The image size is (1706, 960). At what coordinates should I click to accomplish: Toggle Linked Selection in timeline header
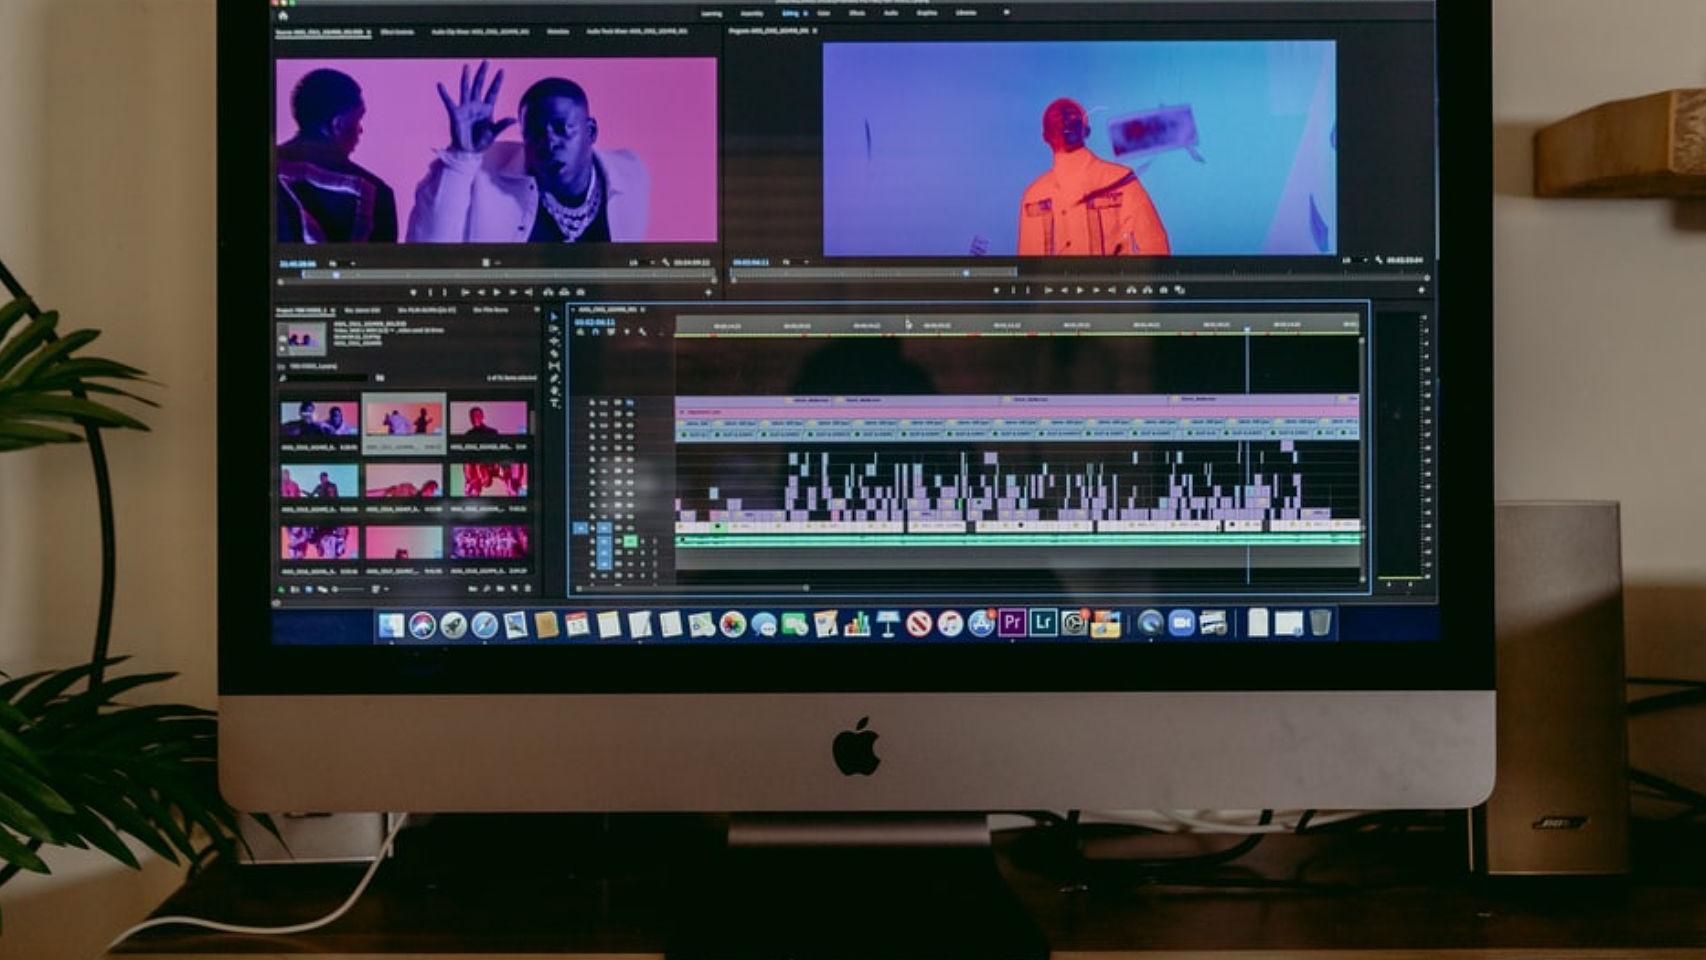tap(611, 331)
